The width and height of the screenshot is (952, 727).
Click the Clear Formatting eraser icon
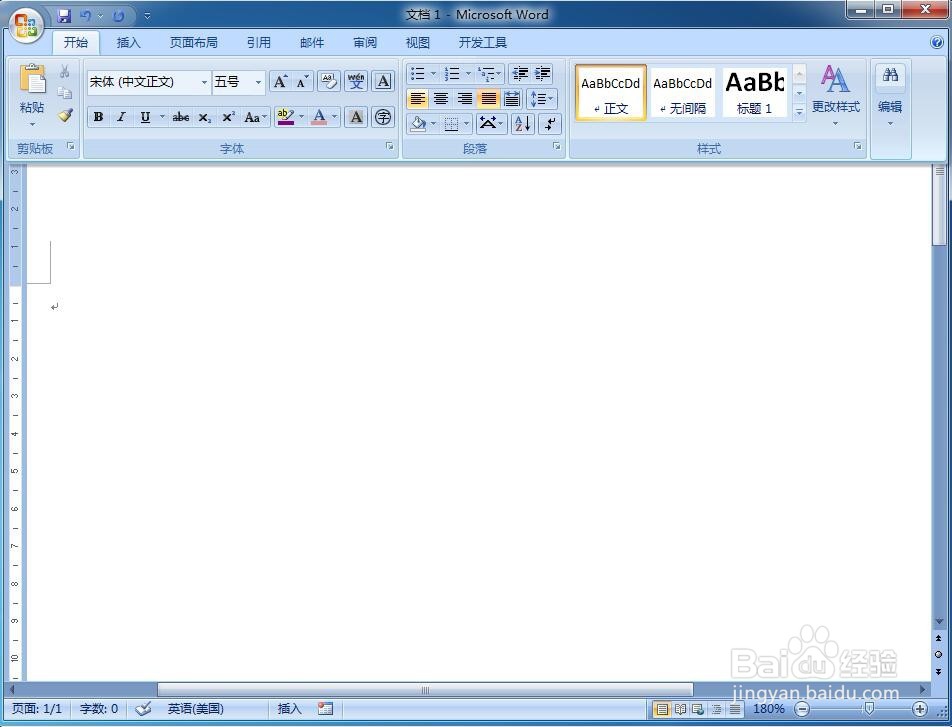click(x=329, y=81)
